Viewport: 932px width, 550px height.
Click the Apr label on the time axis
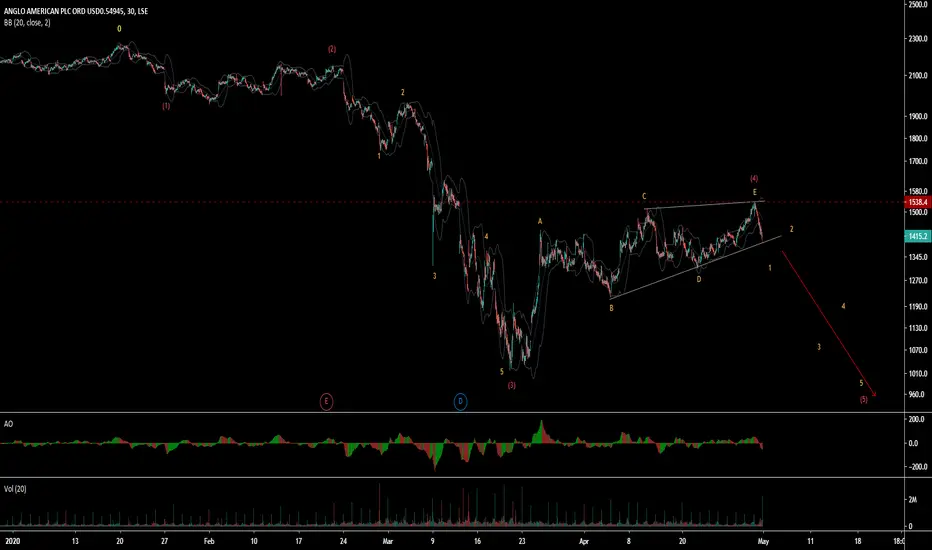[x=584, y=541]
